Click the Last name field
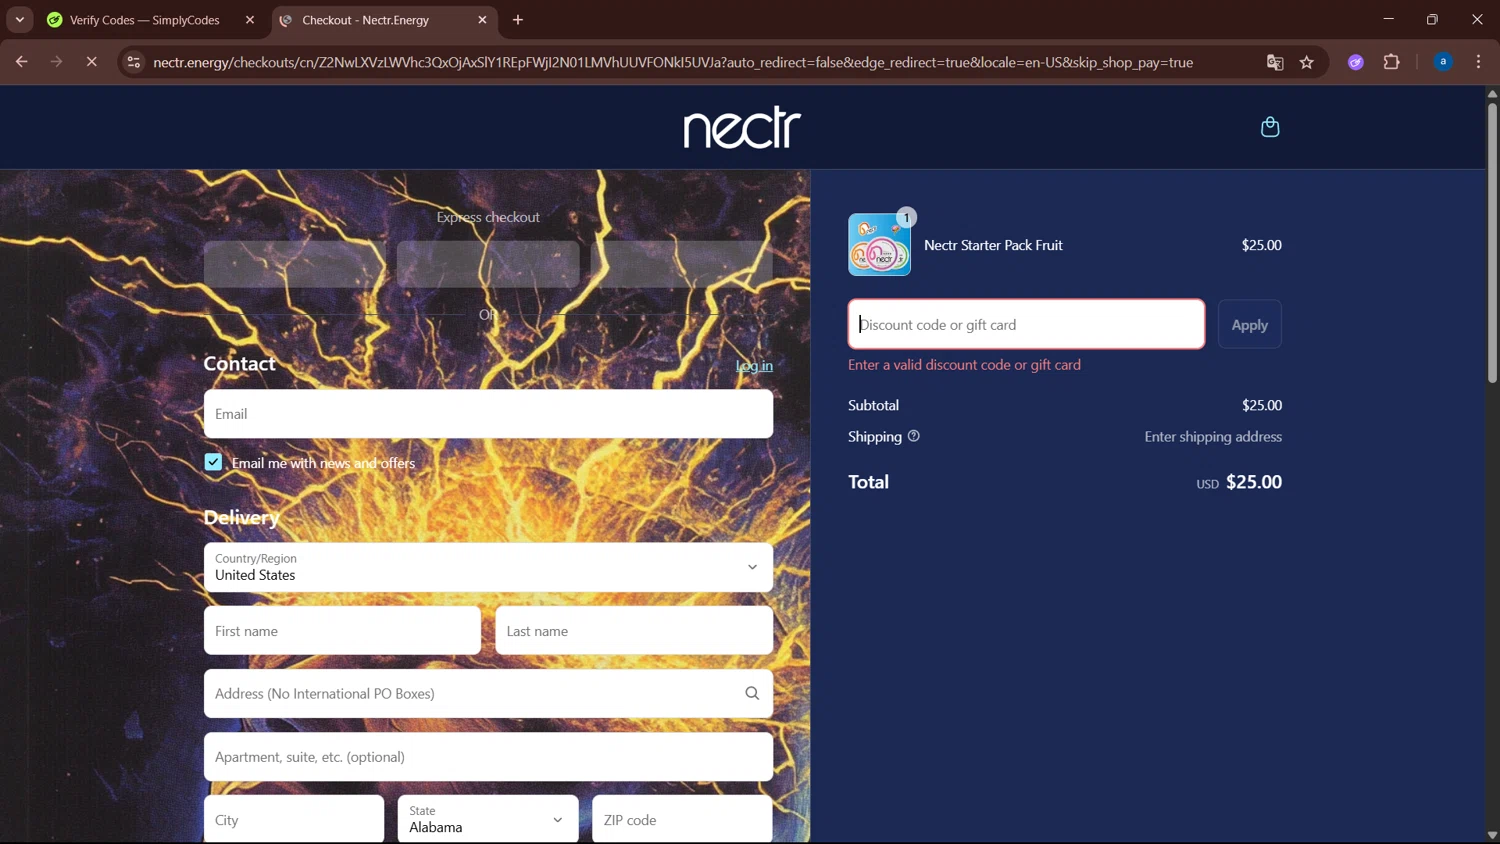Image resolution: width=1500 pixels, height=844 pixels. click(x=634, y=631)
